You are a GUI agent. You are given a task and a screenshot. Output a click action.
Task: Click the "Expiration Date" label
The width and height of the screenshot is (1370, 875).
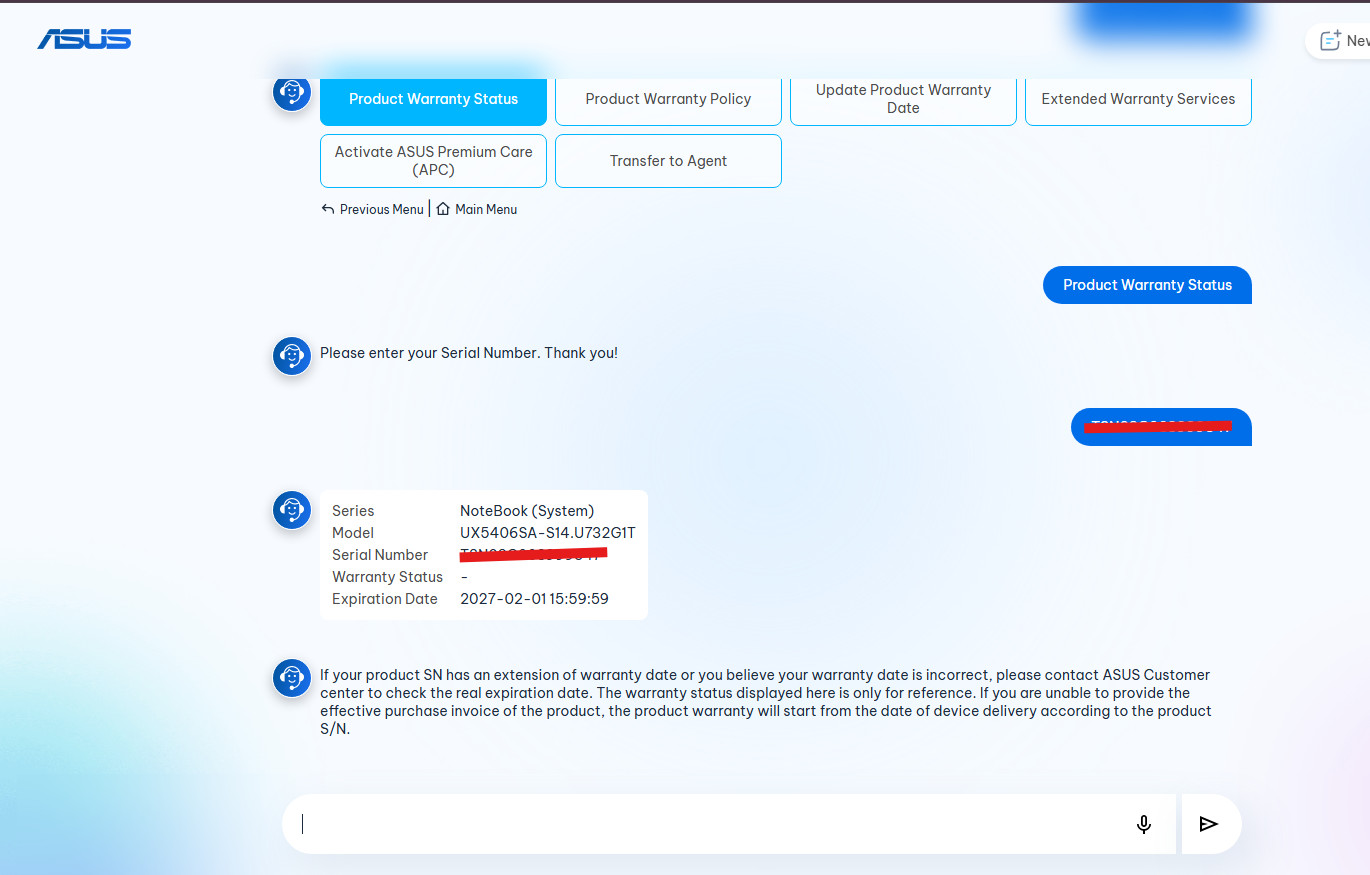pos(385,599)
